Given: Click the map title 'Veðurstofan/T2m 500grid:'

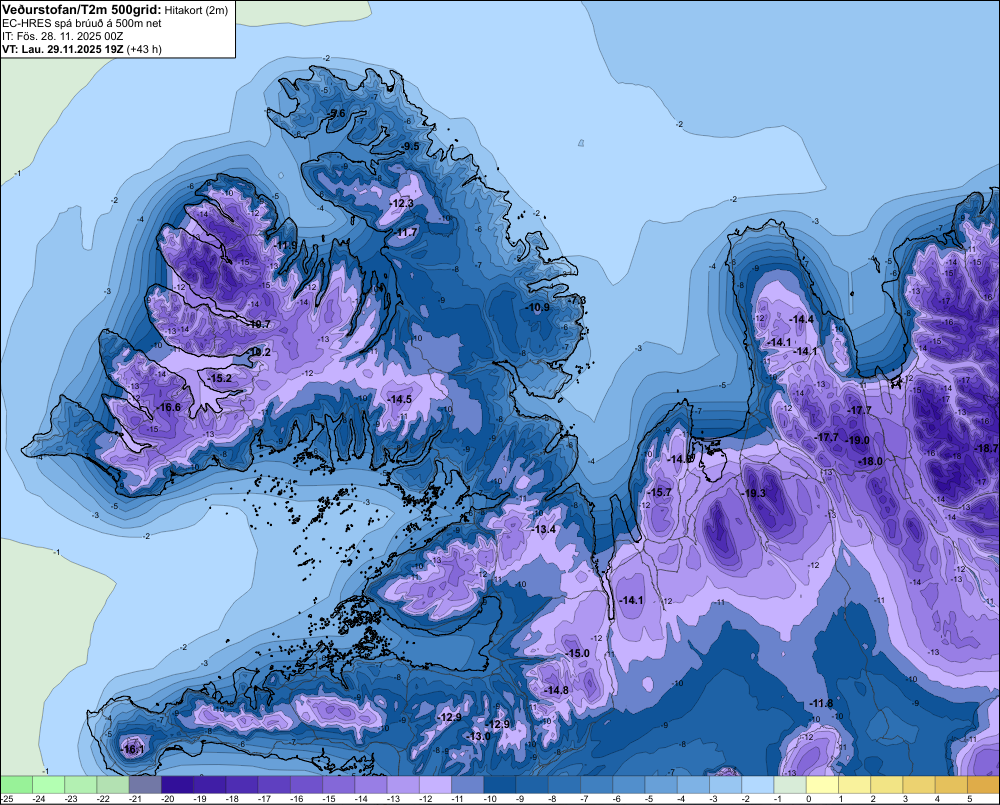Looking at the screenshot, I should (x=80, y=10).
